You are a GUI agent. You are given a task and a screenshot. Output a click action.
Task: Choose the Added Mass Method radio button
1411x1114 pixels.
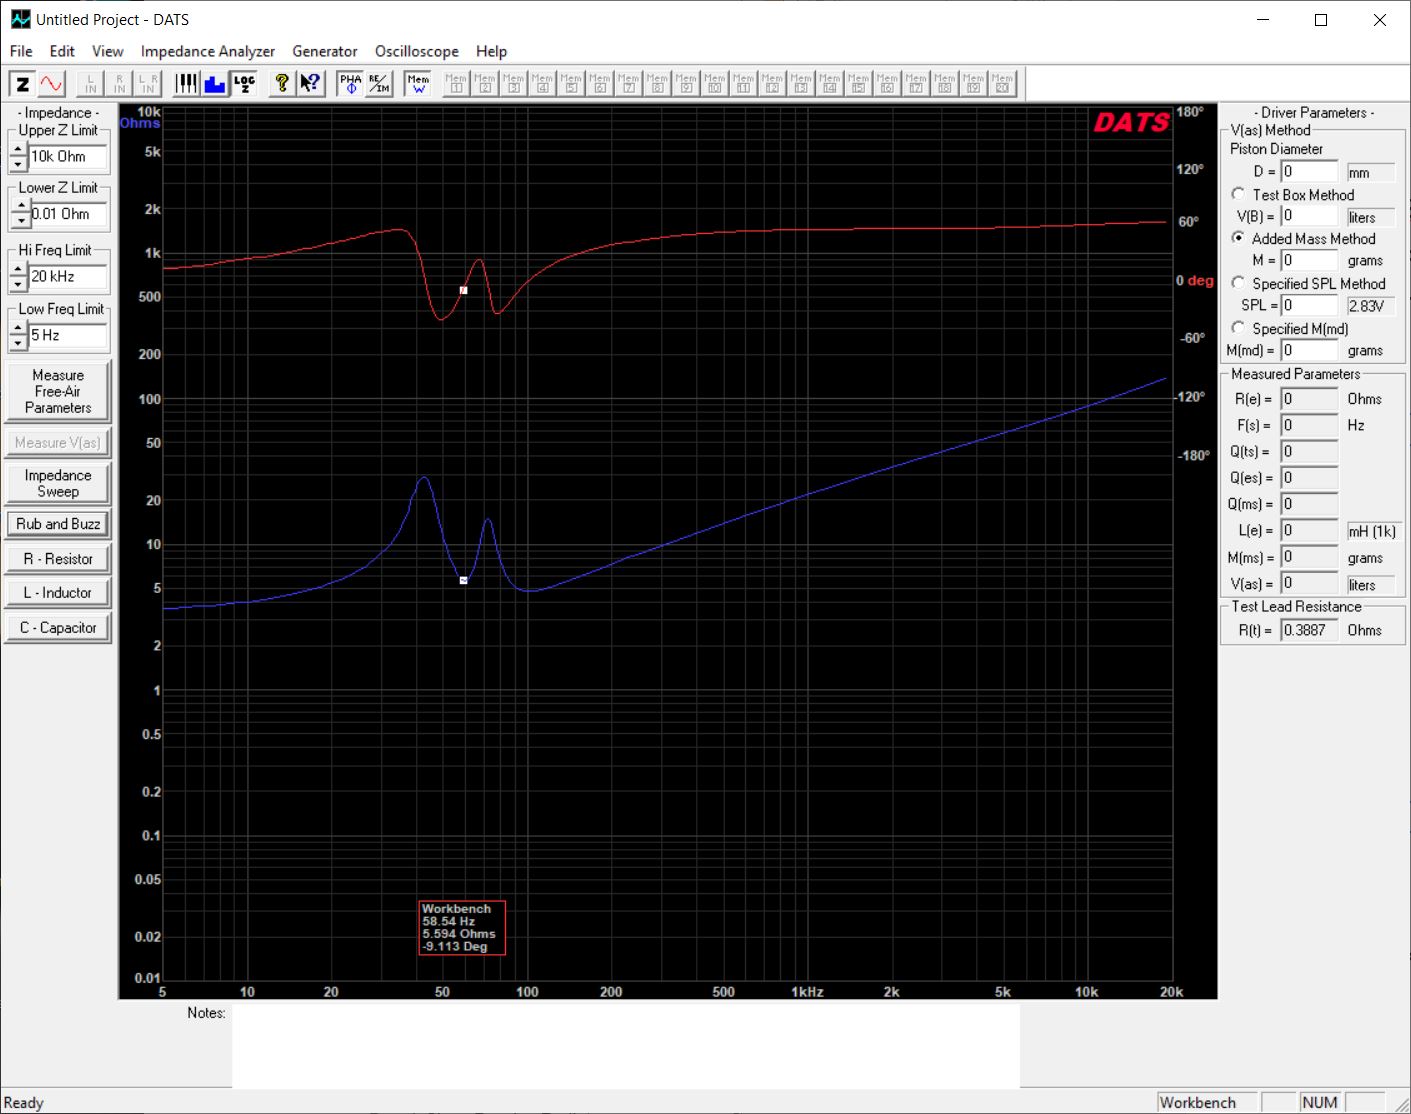[1238, 238]
